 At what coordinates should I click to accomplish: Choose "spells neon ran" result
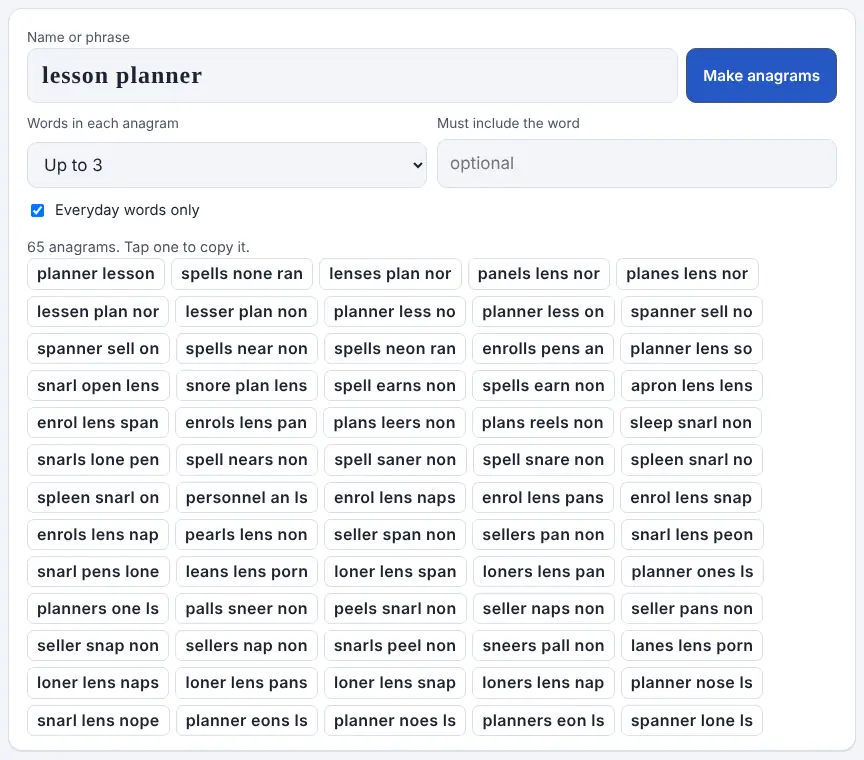[395, 349]
